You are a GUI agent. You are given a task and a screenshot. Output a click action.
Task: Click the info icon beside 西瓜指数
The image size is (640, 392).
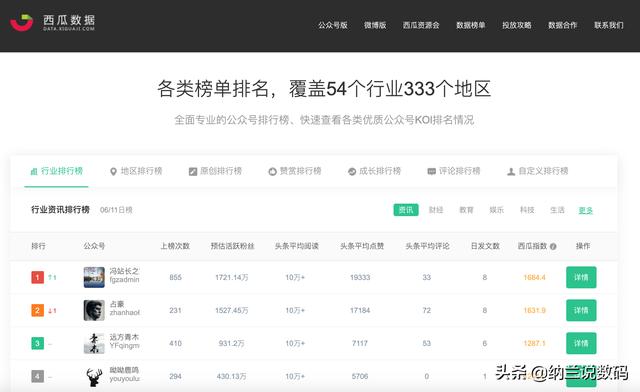click(553, 246)
